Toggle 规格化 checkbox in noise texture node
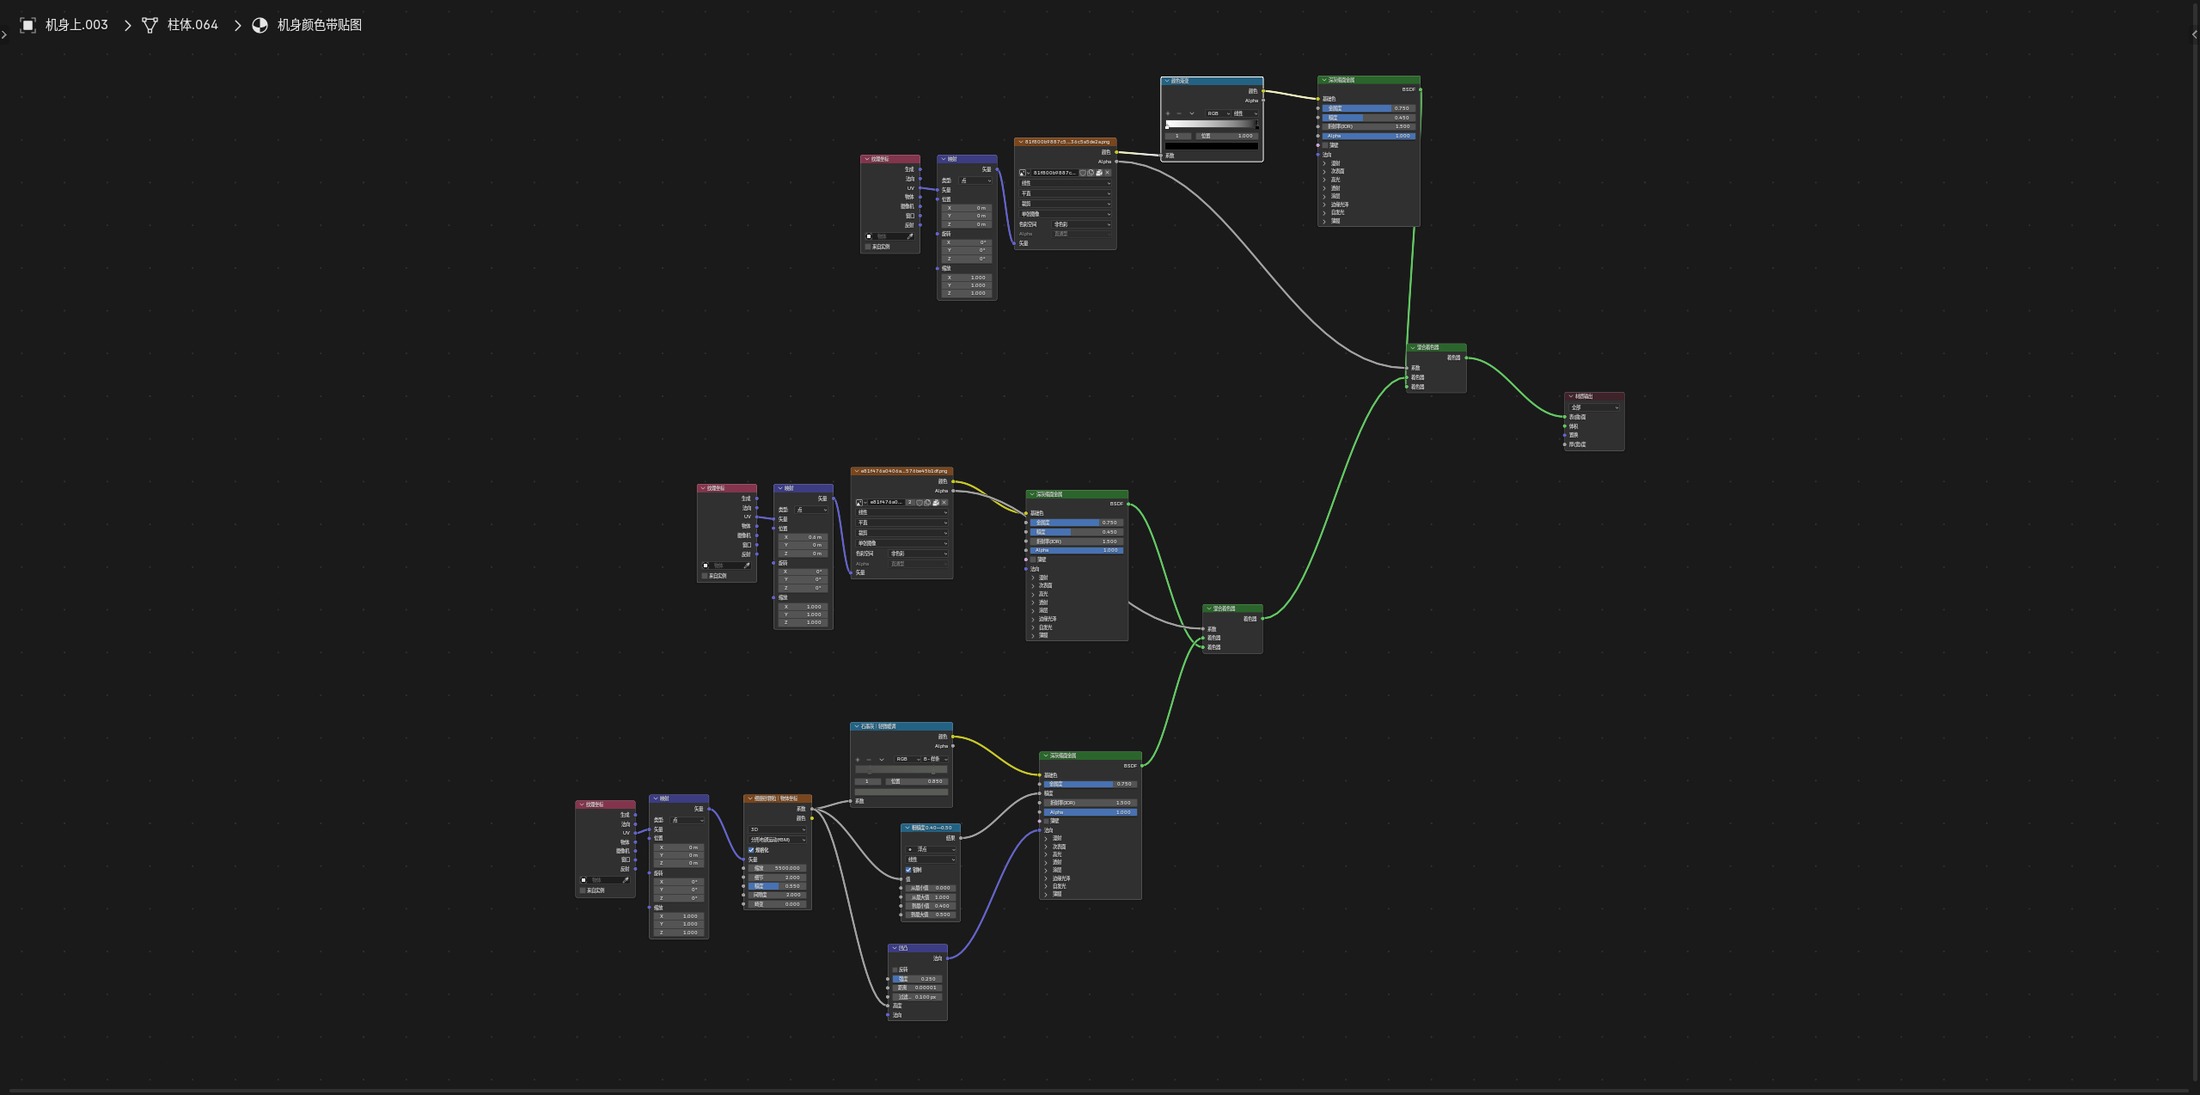The height and width of the screenshot is (1095, 2200). [751, 850]
